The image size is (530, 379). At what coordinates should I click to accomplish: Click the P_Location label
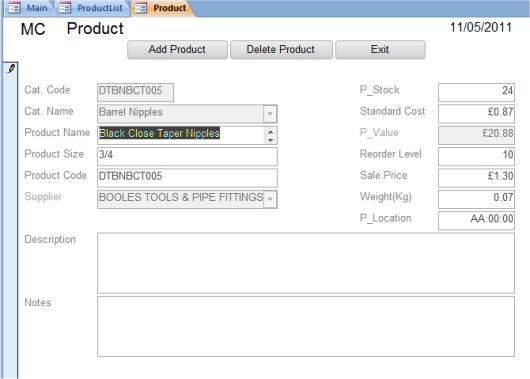[x=385, y=218]
